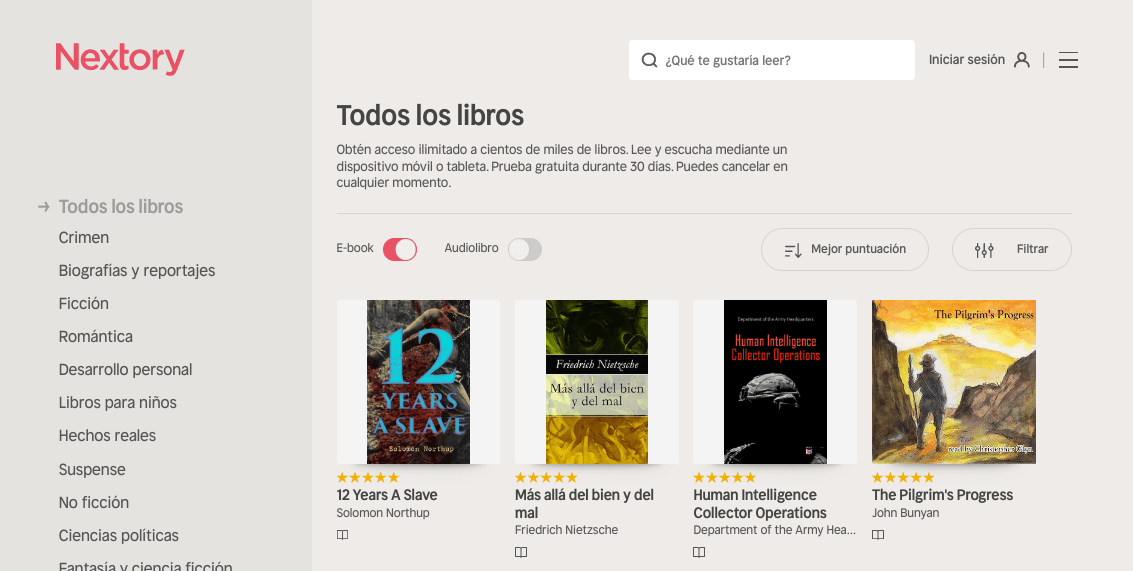
Task: Open the Más allá del bien y del mal title
Action: point(584,504)
